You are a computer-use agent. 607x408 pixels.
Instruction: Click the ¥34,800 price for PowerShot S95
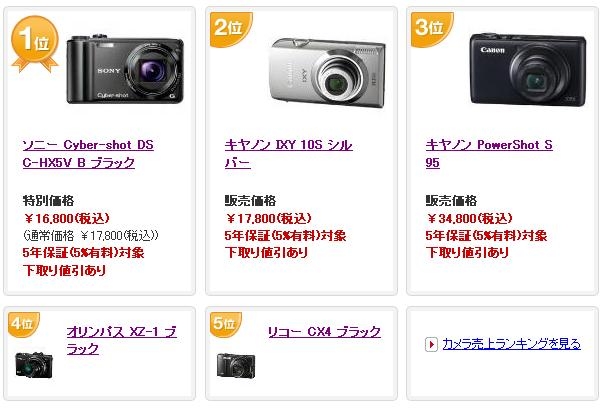469,219
